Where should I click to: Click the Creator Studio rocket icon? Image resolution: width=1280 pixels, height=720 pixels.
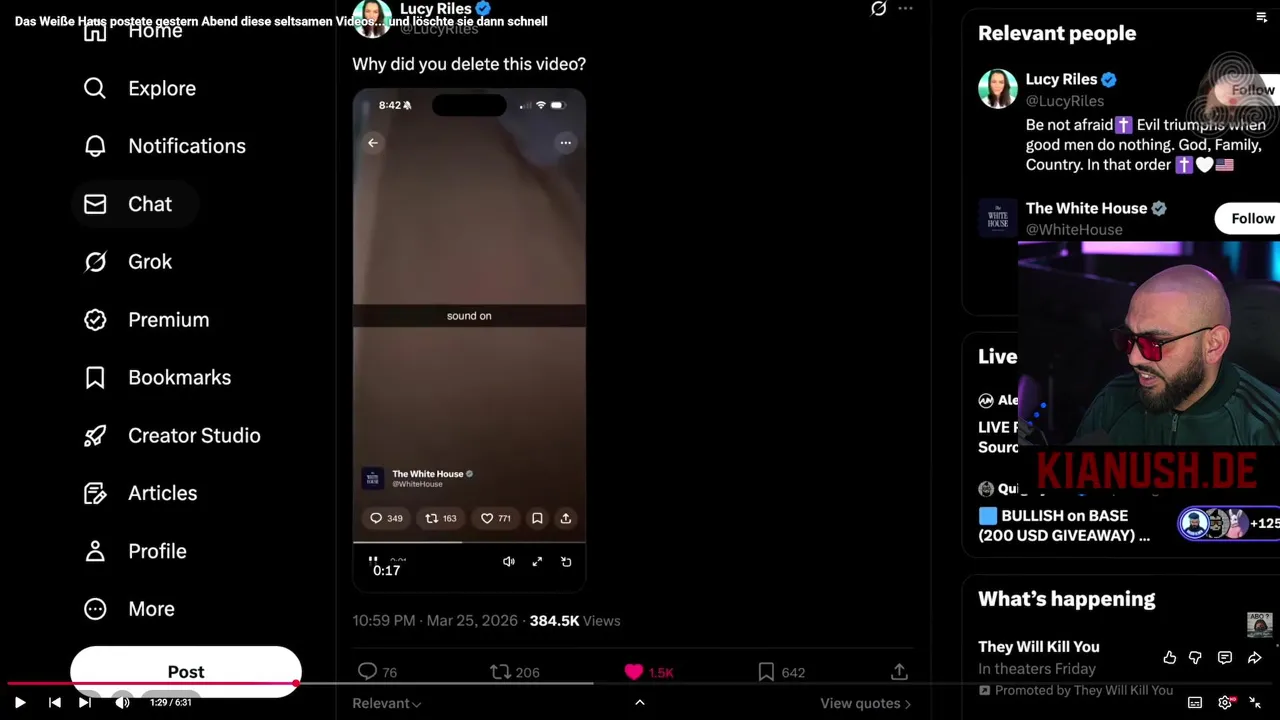click(x=95, y=436)
